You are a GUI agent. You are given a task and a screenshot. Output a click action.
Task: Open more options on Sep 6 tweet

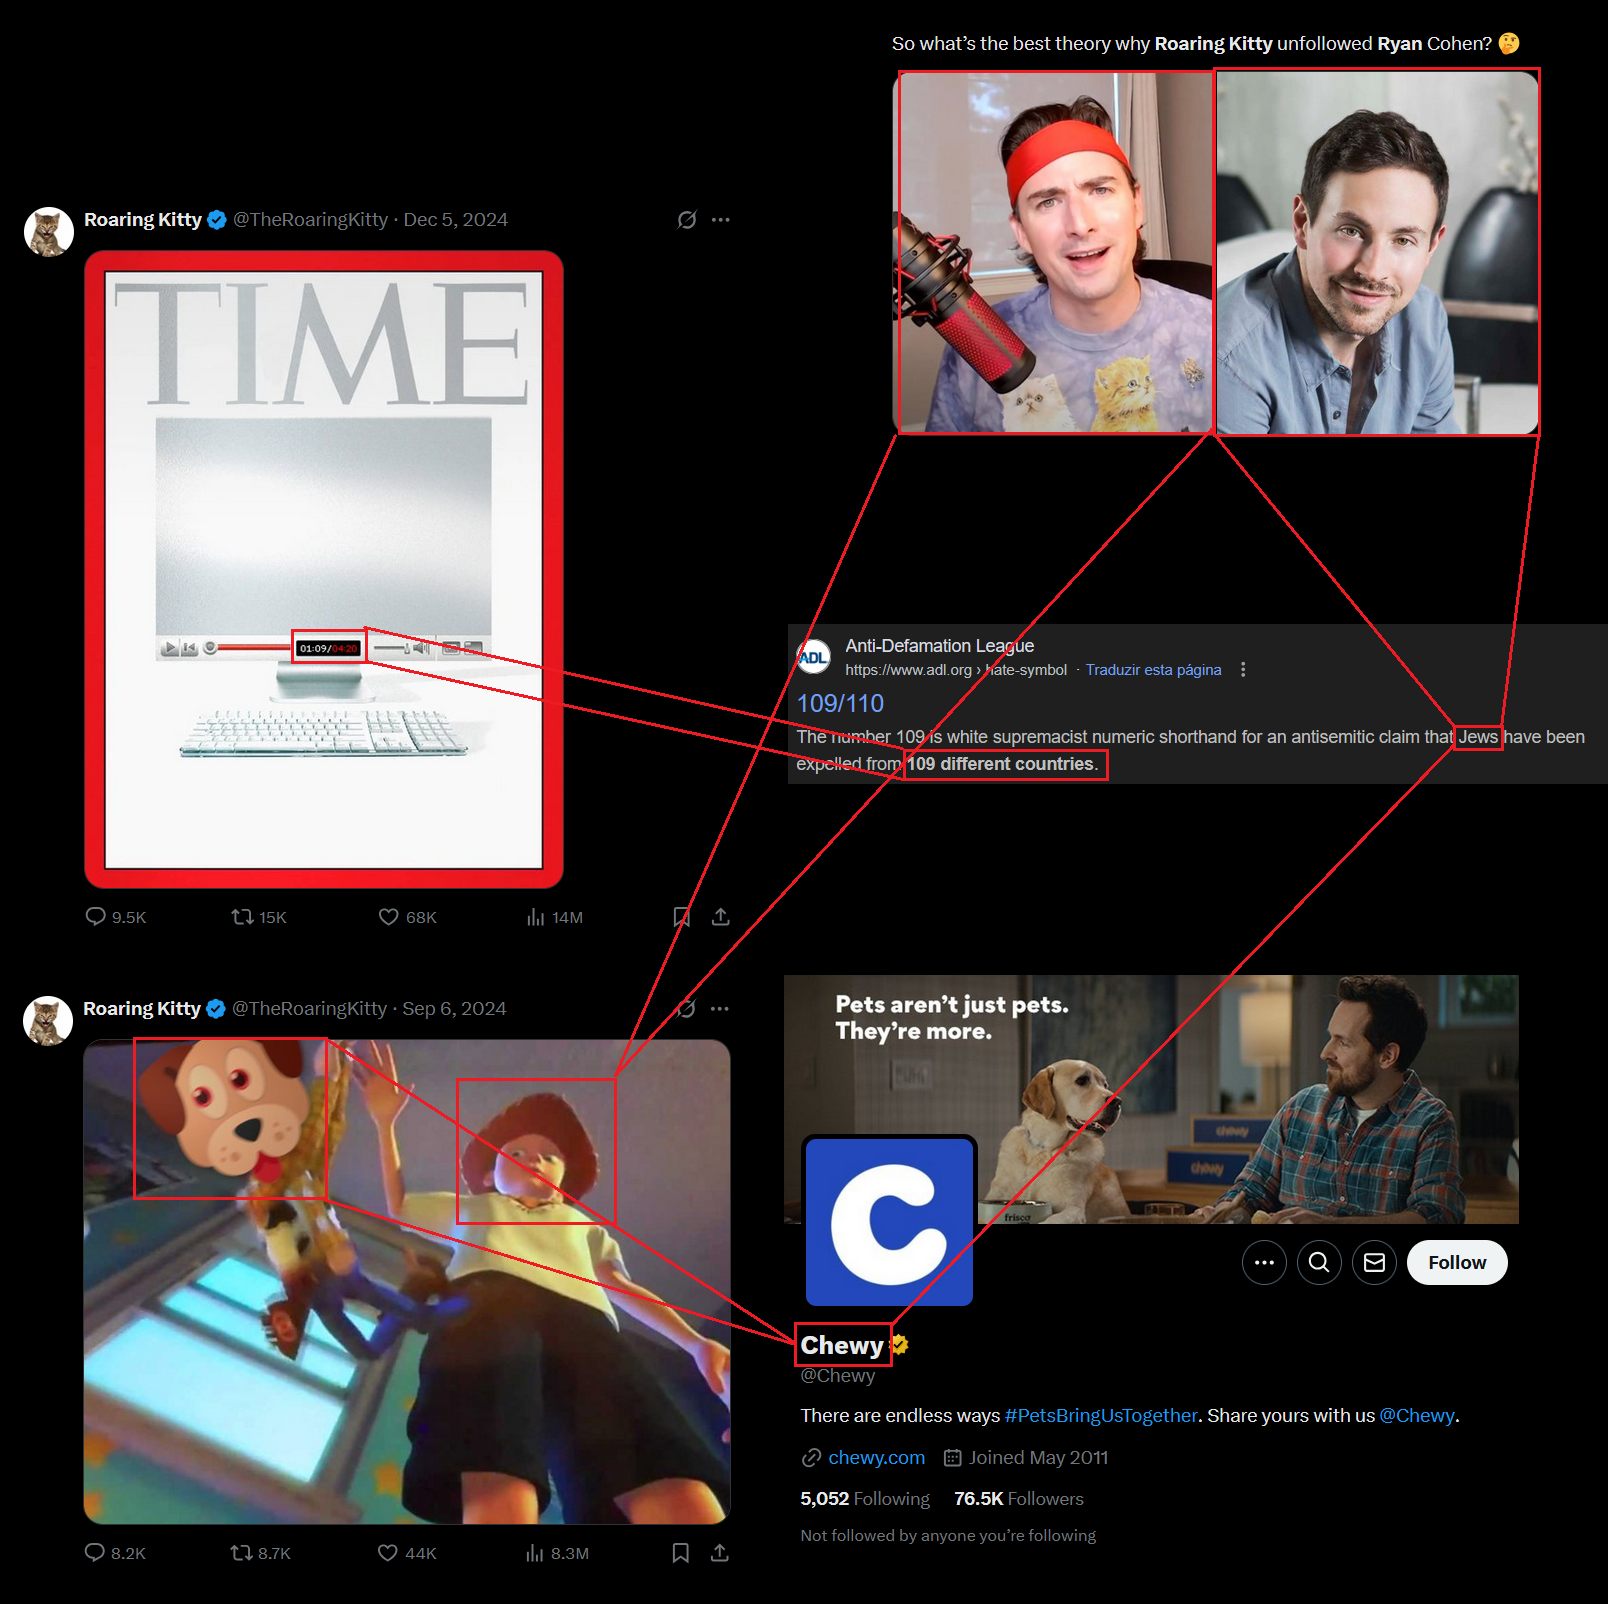719,1009
